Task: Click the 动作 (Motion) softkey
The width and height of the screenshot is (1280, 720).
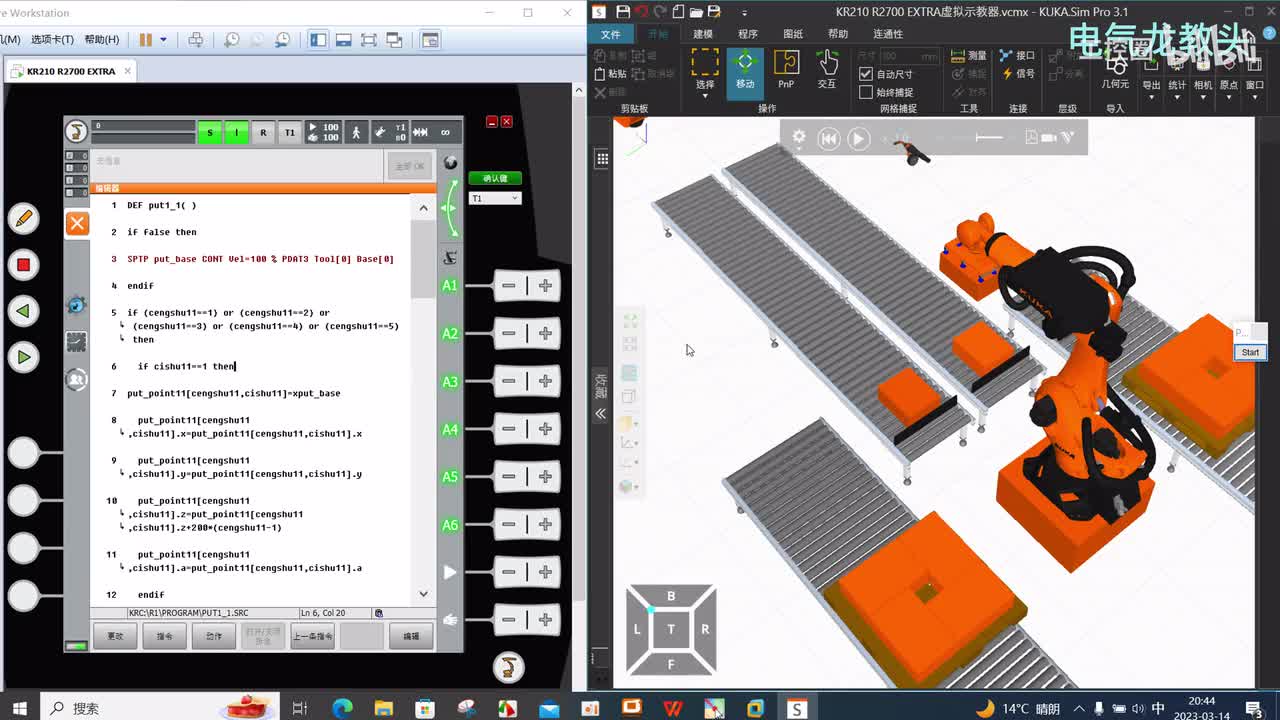Action: tap(213, 636)
